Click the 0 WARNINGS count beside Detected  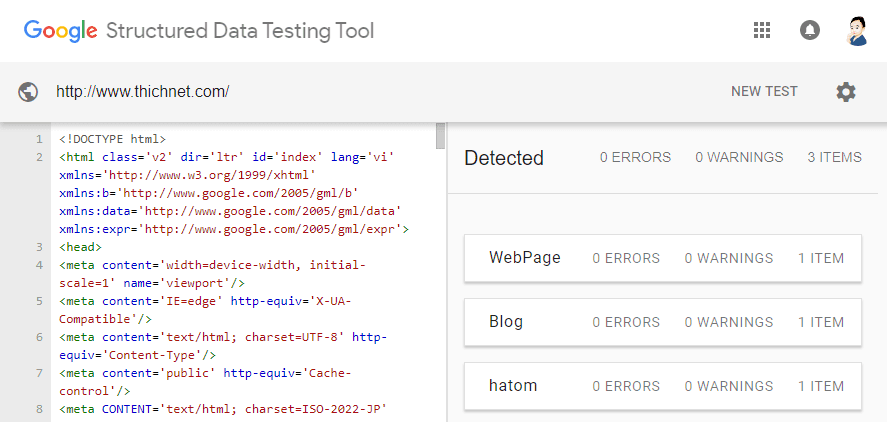739,157
